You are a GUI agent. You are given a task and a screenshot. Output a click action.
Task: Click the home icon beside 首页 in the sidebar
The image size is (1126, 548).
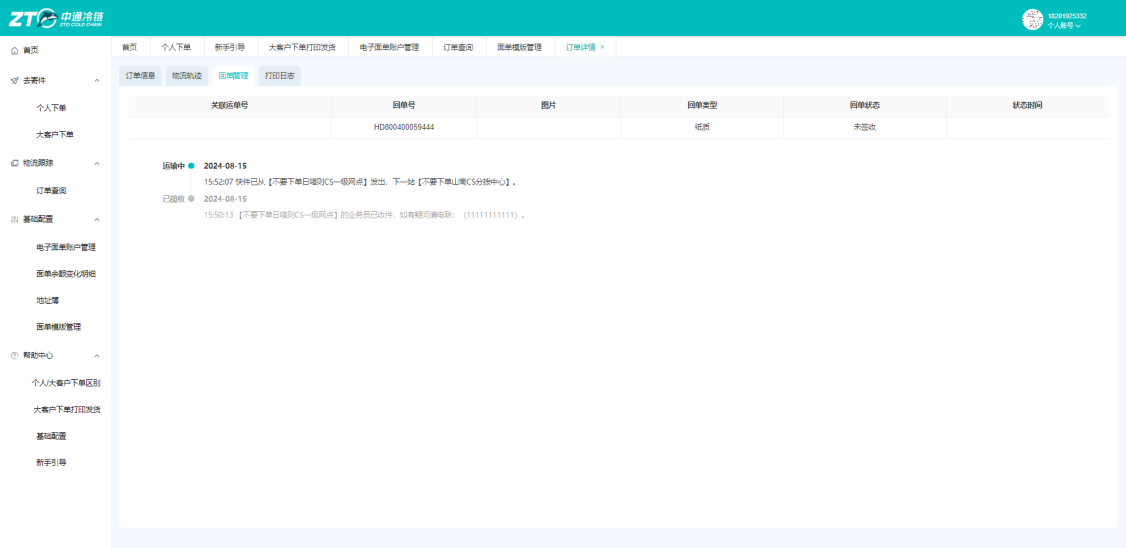(x=14, y=50)
